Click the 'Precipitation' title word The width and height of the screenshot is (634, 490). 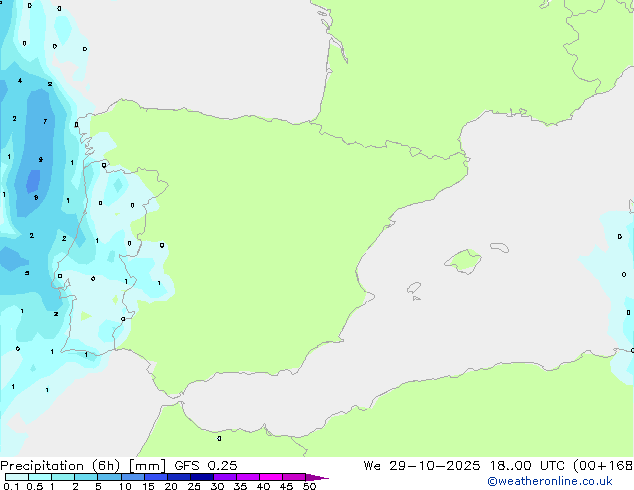[x=42, y=466]
